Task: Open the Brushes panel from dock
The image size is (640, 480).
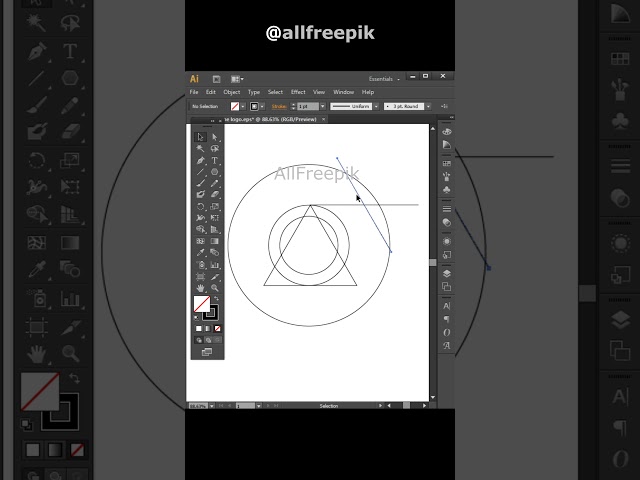Action: (x=447, y=176)
